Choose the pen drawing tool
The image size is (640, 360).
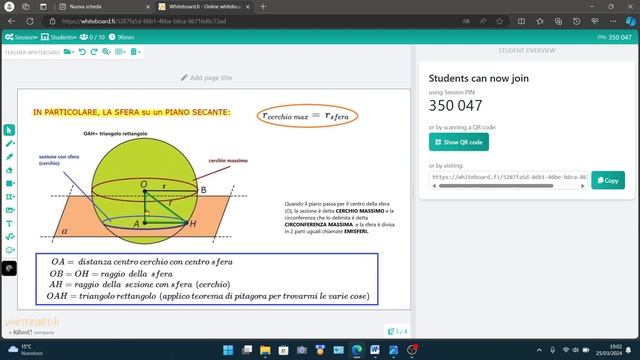(9, 144)
